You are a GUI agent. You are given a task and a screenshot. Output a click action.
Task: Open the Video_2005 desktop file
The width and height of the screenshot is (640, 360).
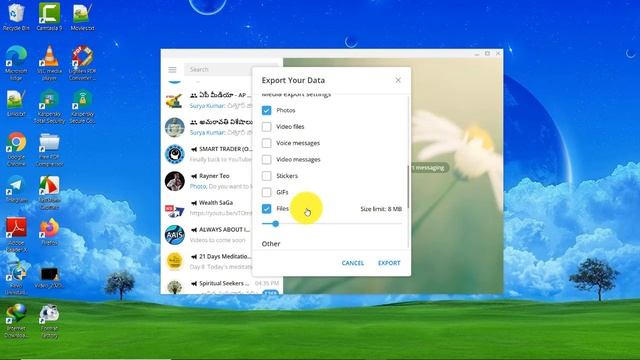49,277
